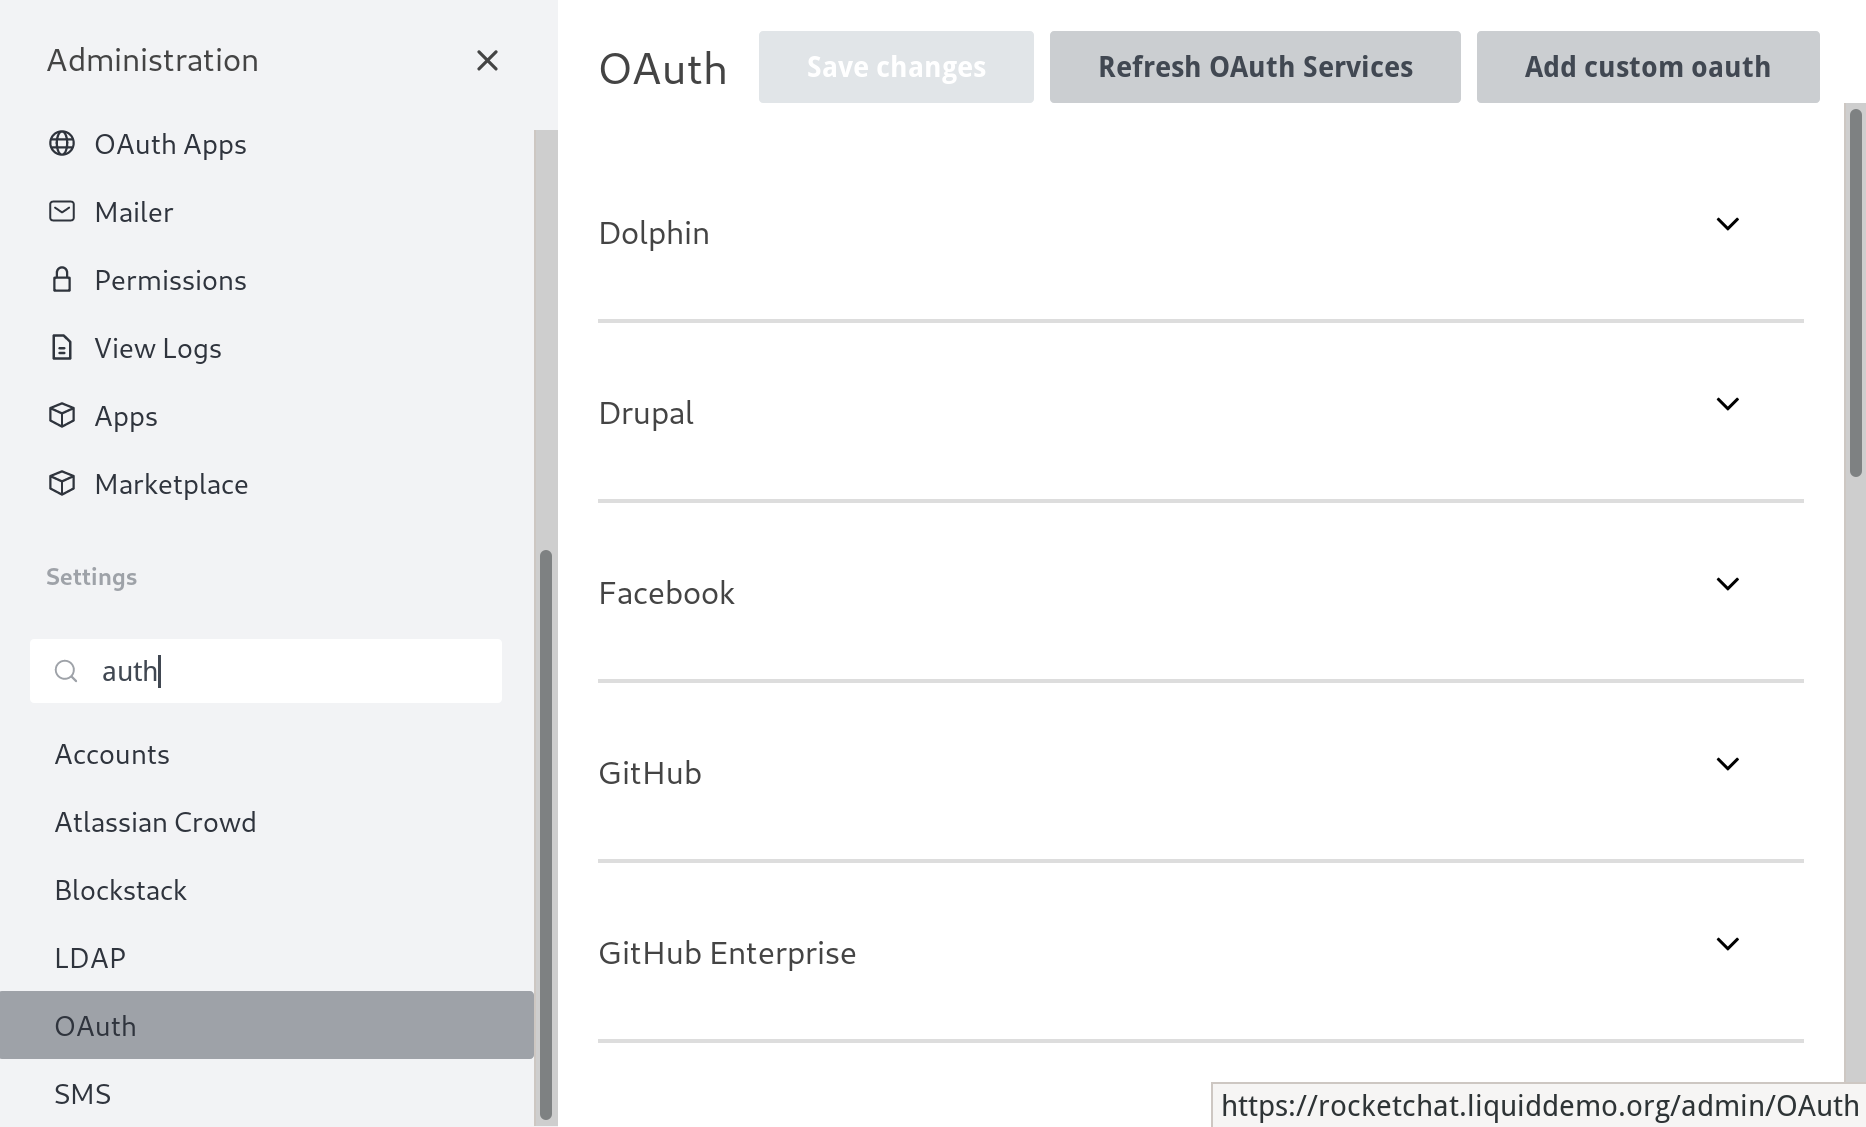
Task: Close the Administration panel
Action: click(487, 60)
